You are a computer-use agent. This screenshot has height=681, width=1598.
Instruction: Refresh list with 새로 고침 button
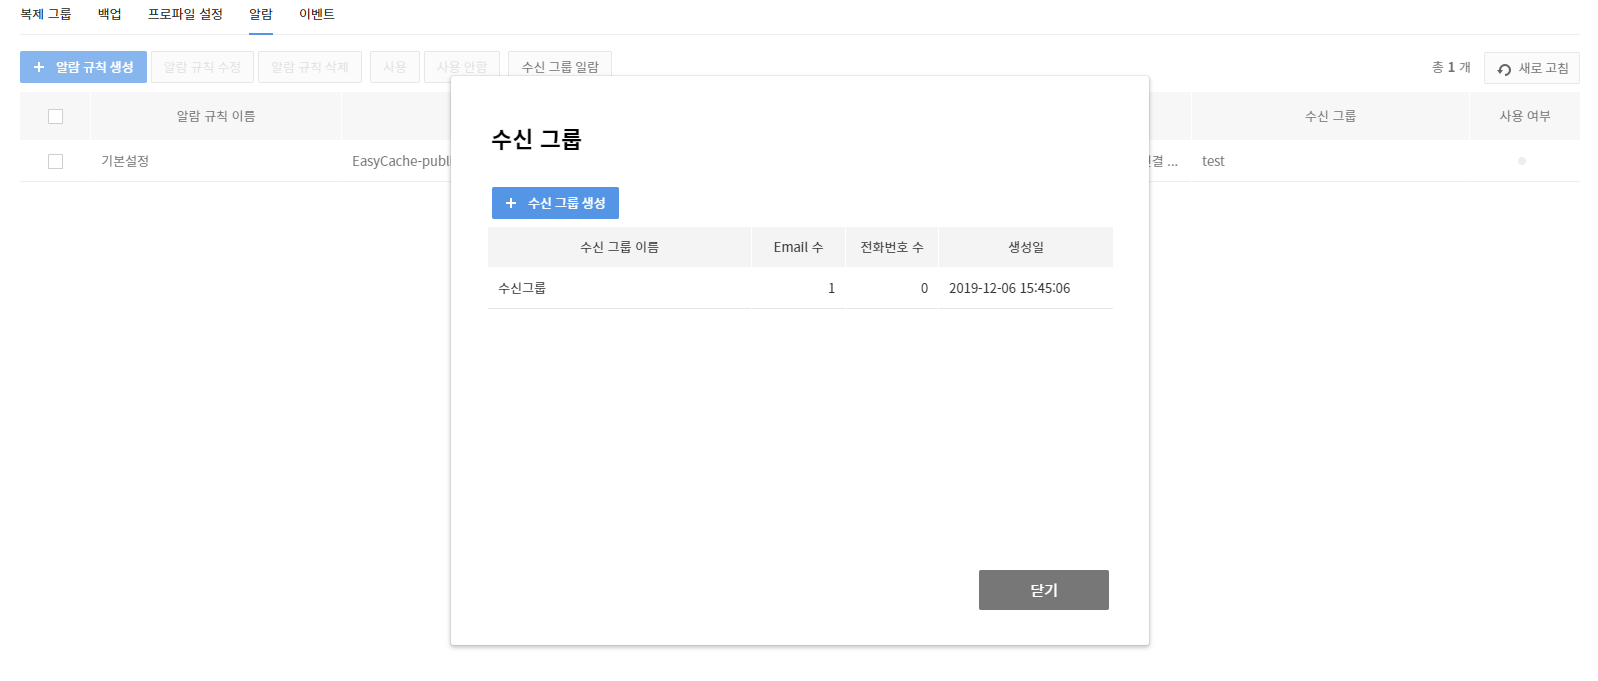coord(1532,68)
